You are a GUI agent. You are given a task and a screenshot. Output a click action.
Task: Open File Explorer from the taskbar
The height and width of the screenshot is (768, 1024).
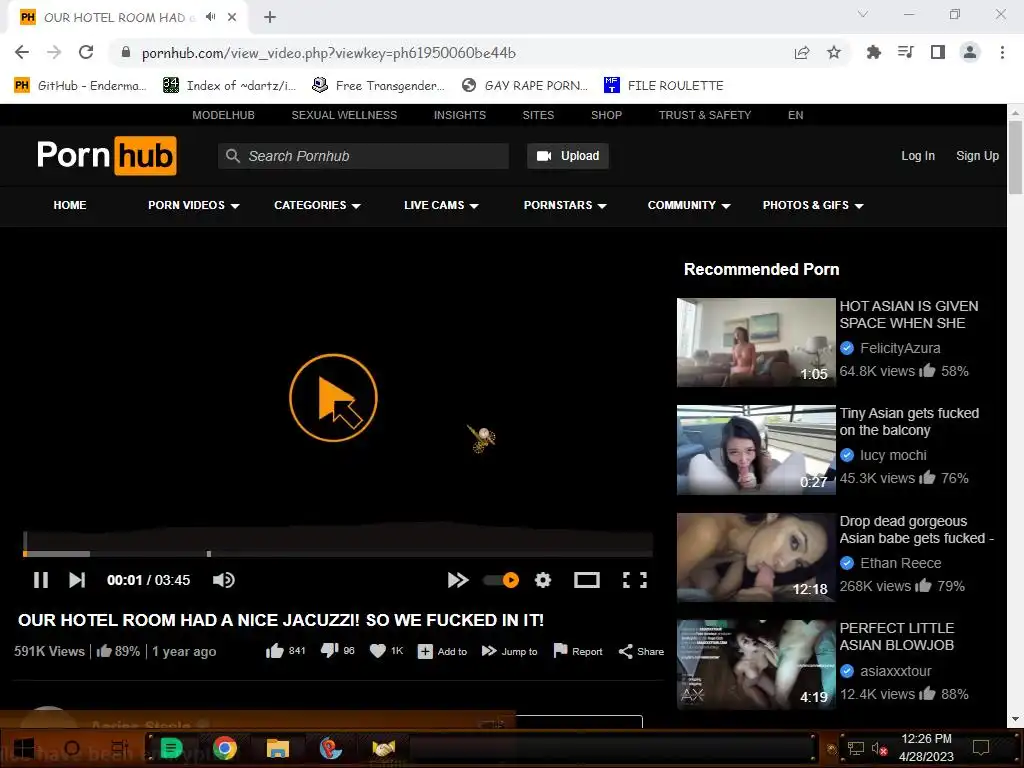[277, 748]
